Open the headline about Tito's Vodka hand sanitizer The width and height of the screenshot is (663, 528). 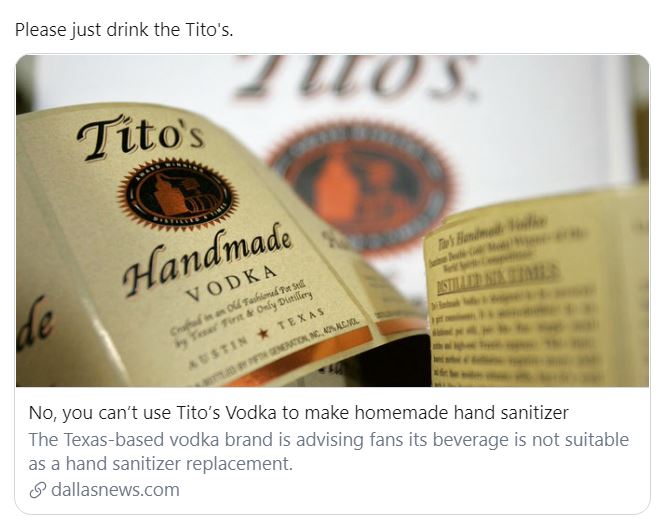299,412
